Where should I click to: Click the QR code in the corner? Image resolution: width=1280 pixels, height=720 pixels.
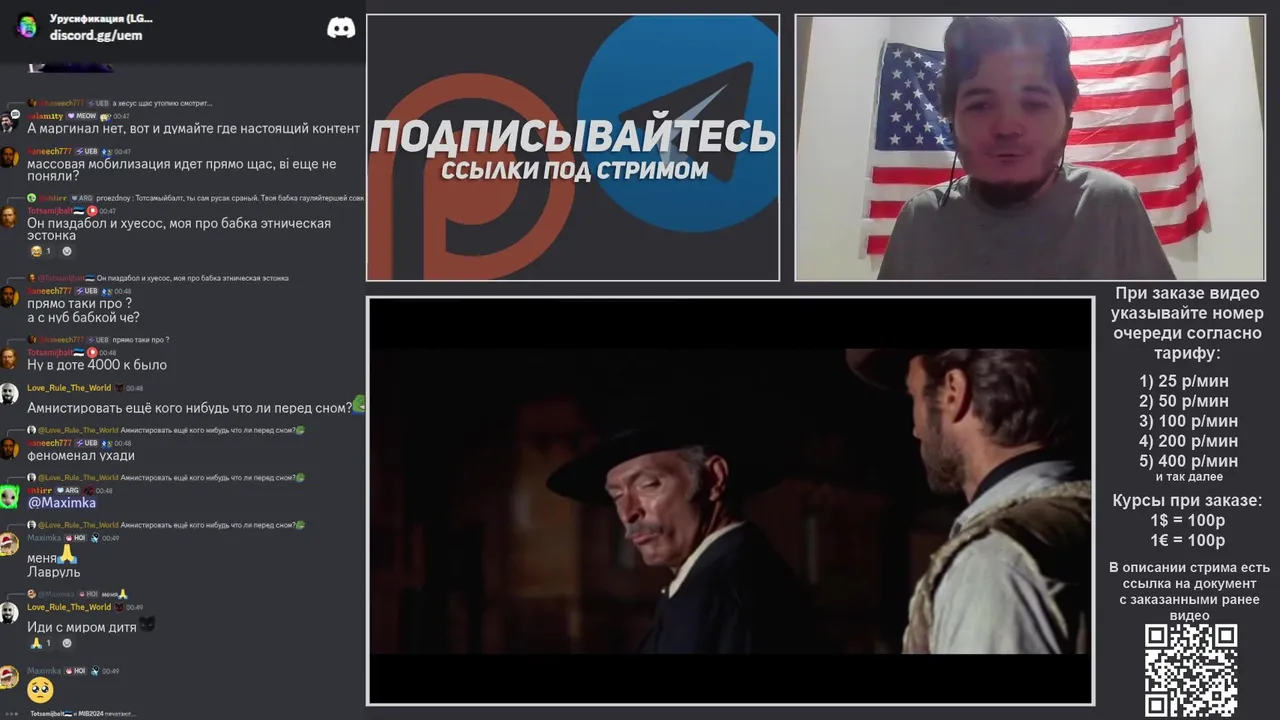[x=1191, y=670]
